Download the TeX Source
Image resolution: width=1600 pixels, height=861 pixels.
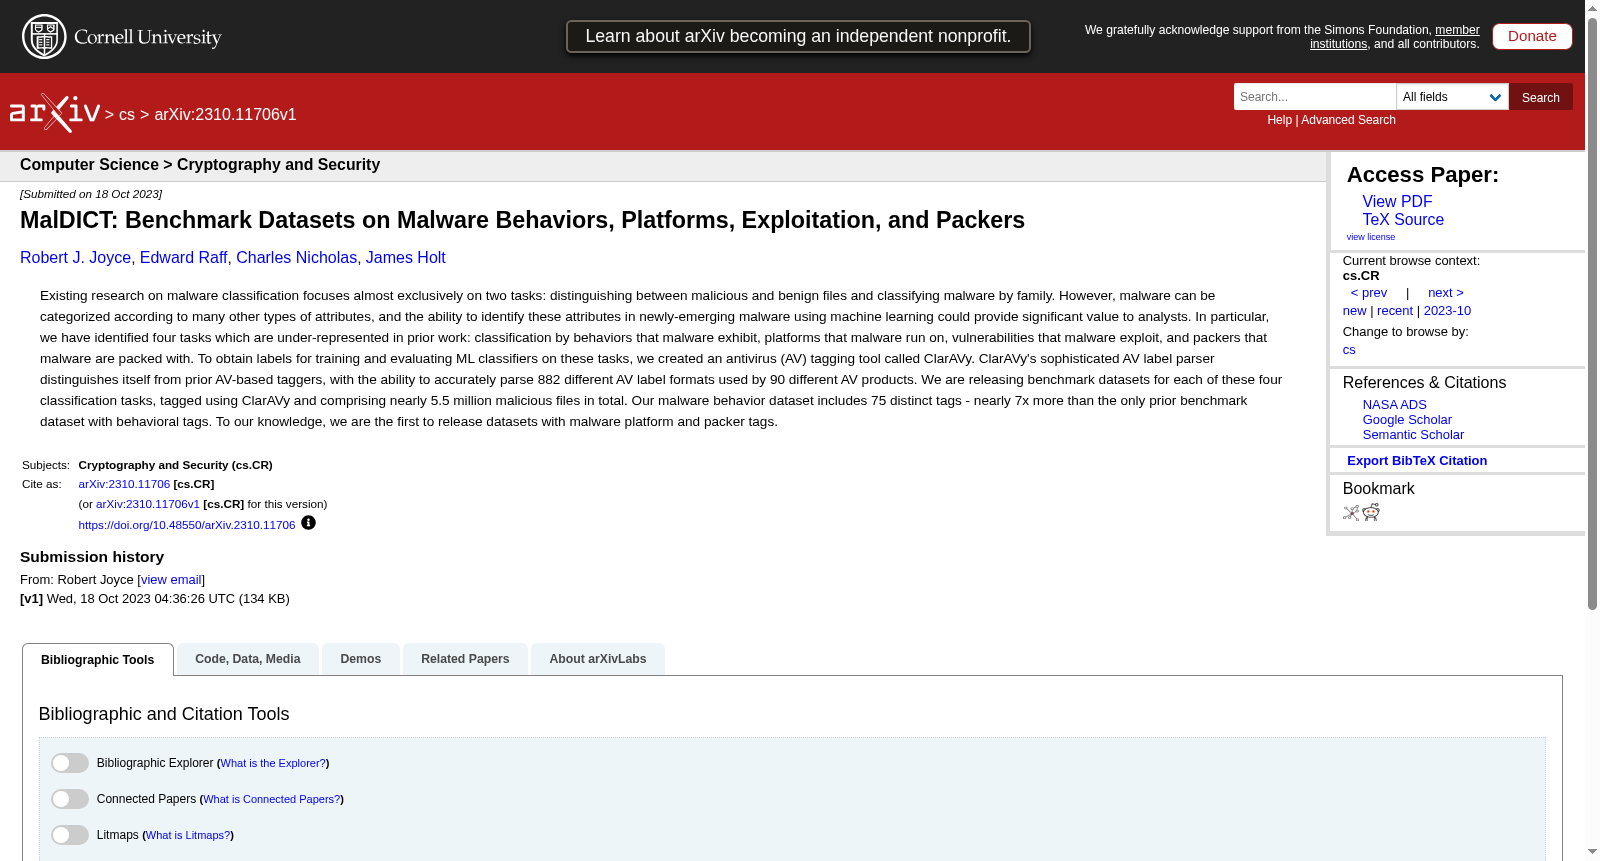[x=1403, y=219]
